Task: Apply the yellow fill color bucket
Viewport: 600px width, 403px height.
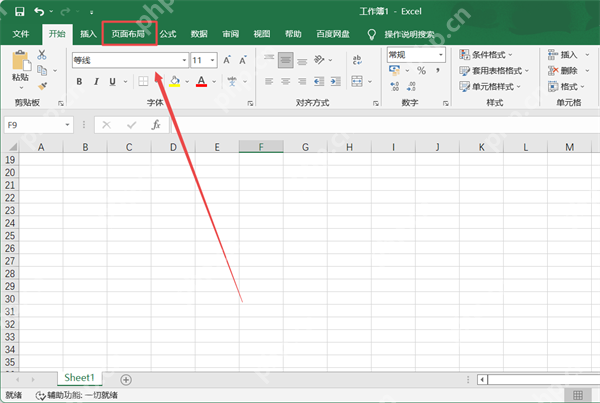Action: pyautogui.click(x=174, y=82)
